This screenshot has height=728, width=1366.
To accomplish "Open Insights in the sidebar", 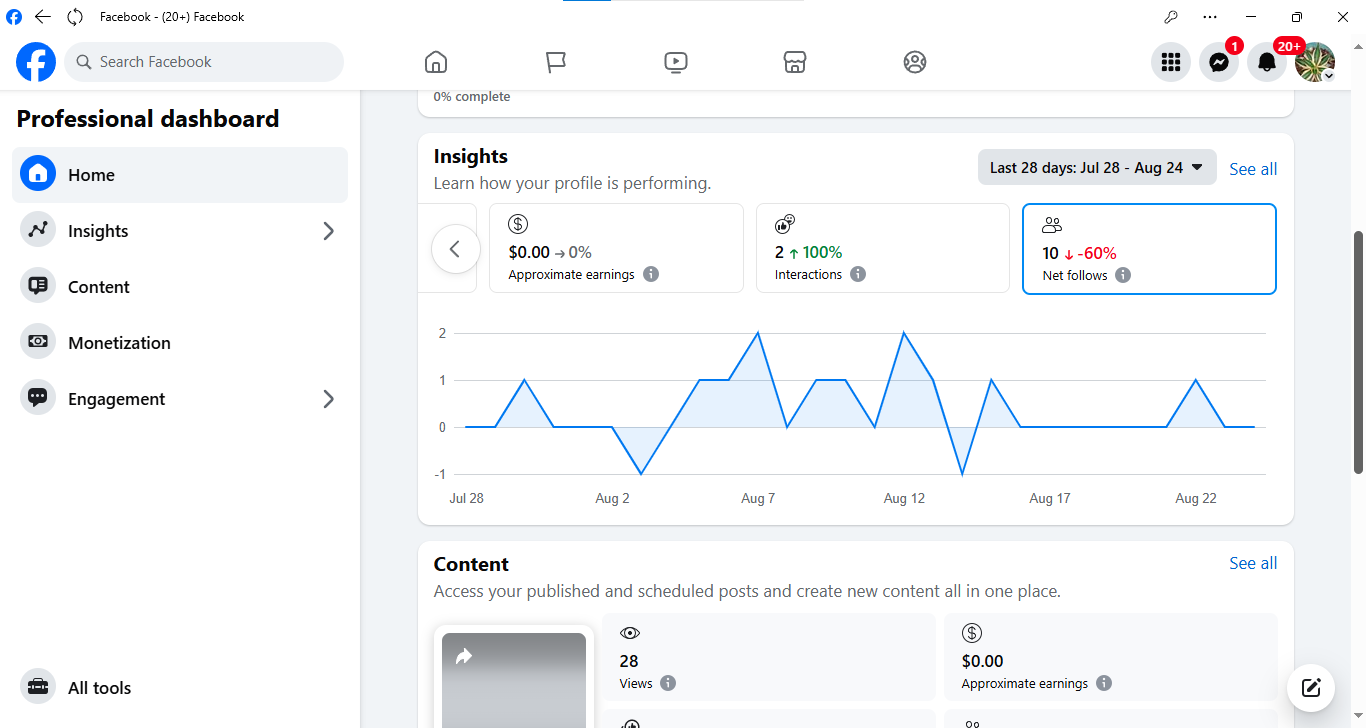I will pyautogui.click(x=180, y=231).
